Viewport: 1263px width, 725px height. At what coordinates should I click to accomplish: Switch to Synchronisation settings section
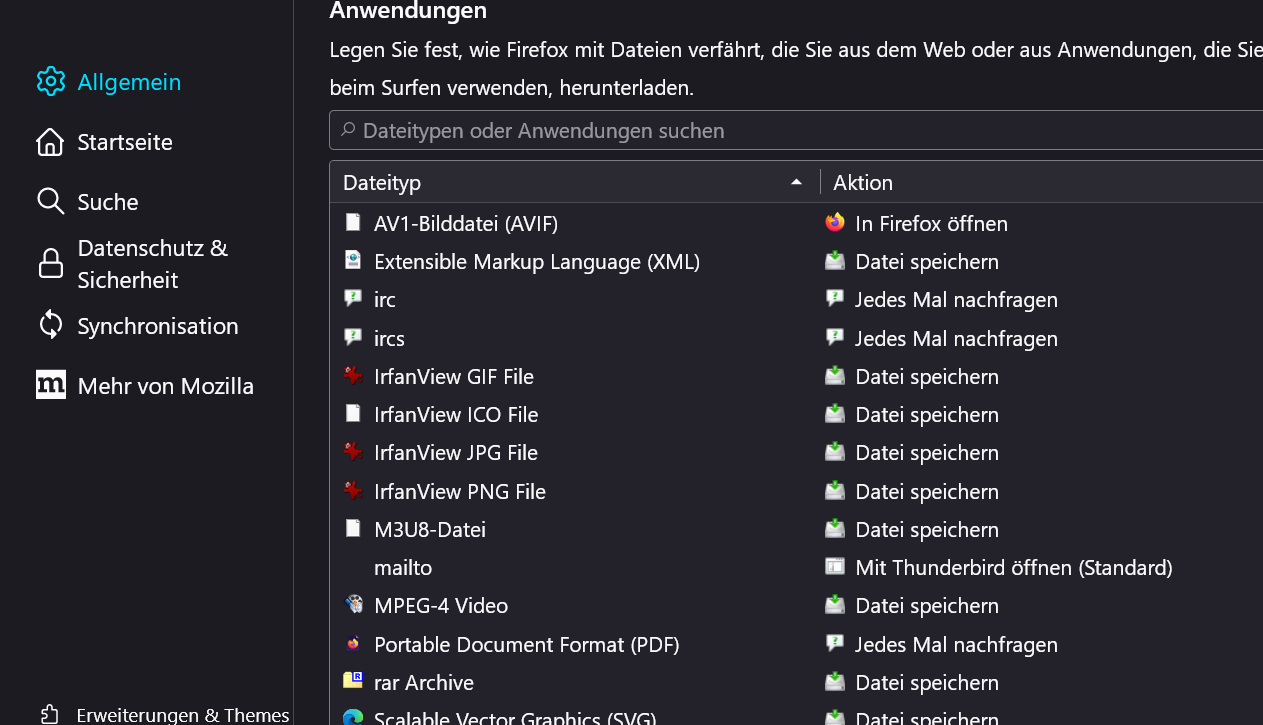158,326
